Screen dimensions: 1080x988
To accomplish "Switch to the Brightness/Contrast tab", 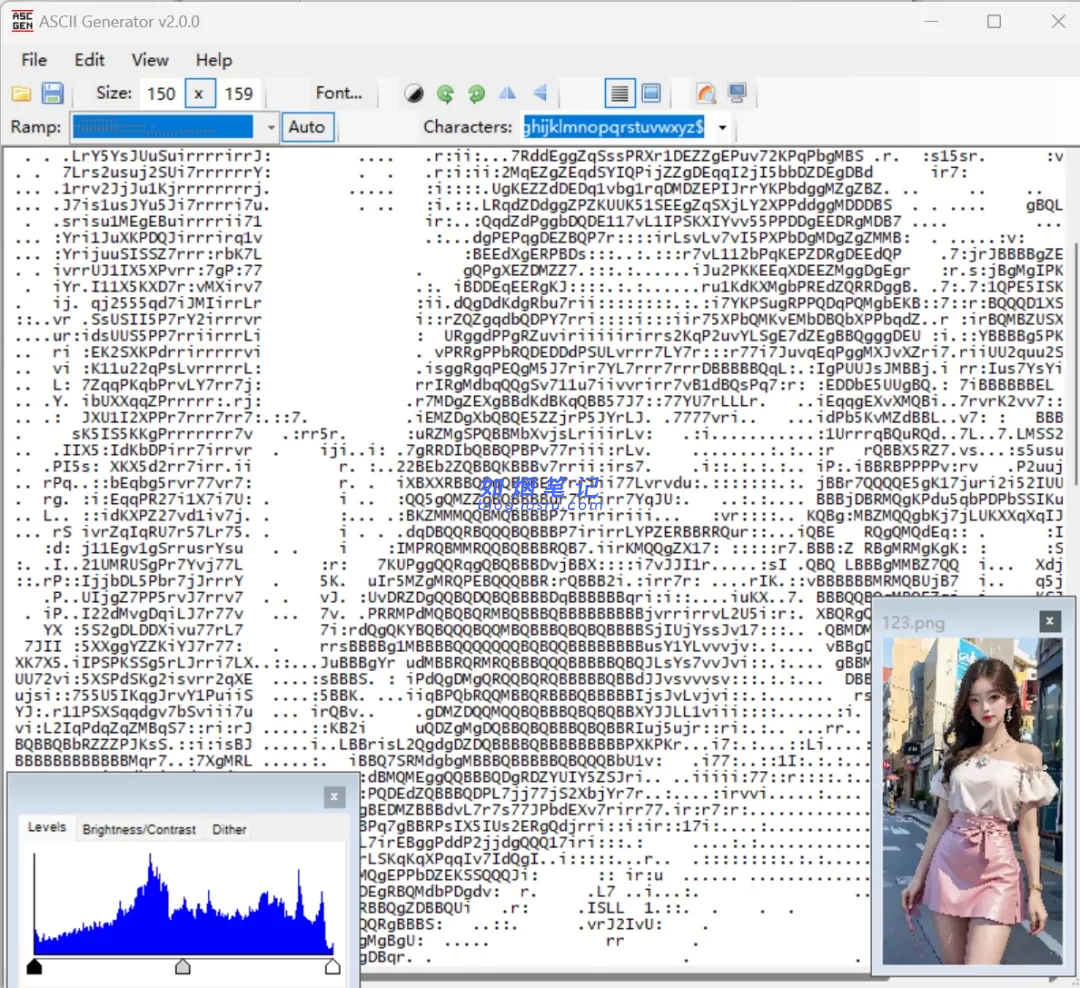I will pyautogui.click(x=139, y=829).
